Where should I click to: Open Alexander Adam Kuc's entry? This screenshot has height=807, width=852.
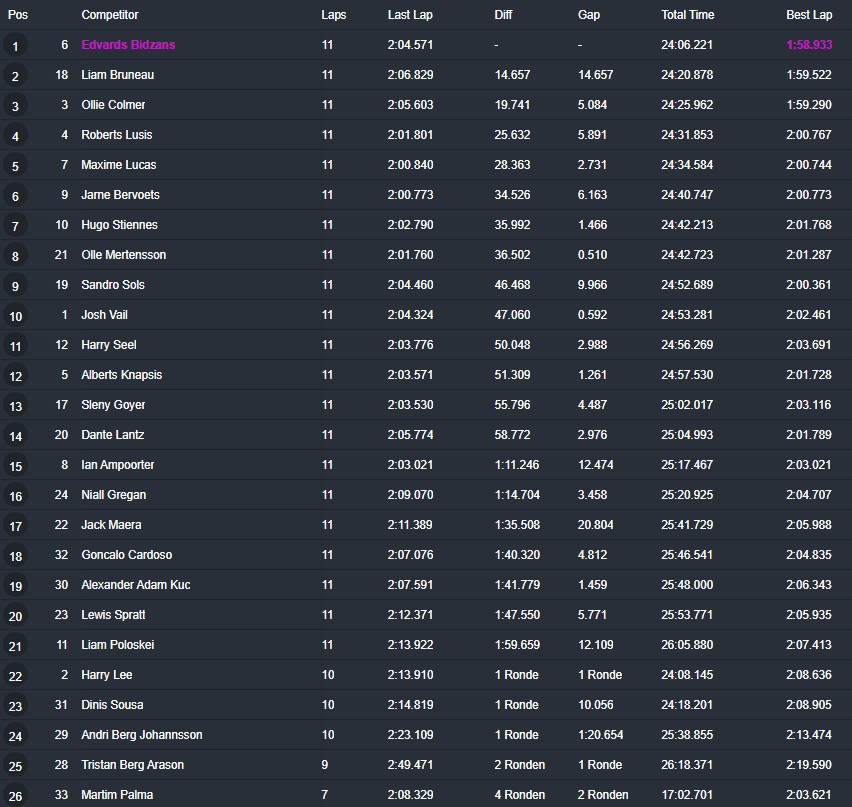136,585
